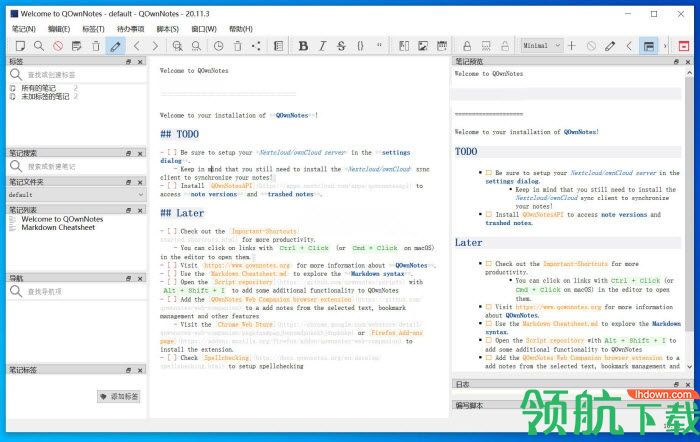Insert an image with the picture icon
Screen dimensions: 700x442
click(x=423, y=46)
